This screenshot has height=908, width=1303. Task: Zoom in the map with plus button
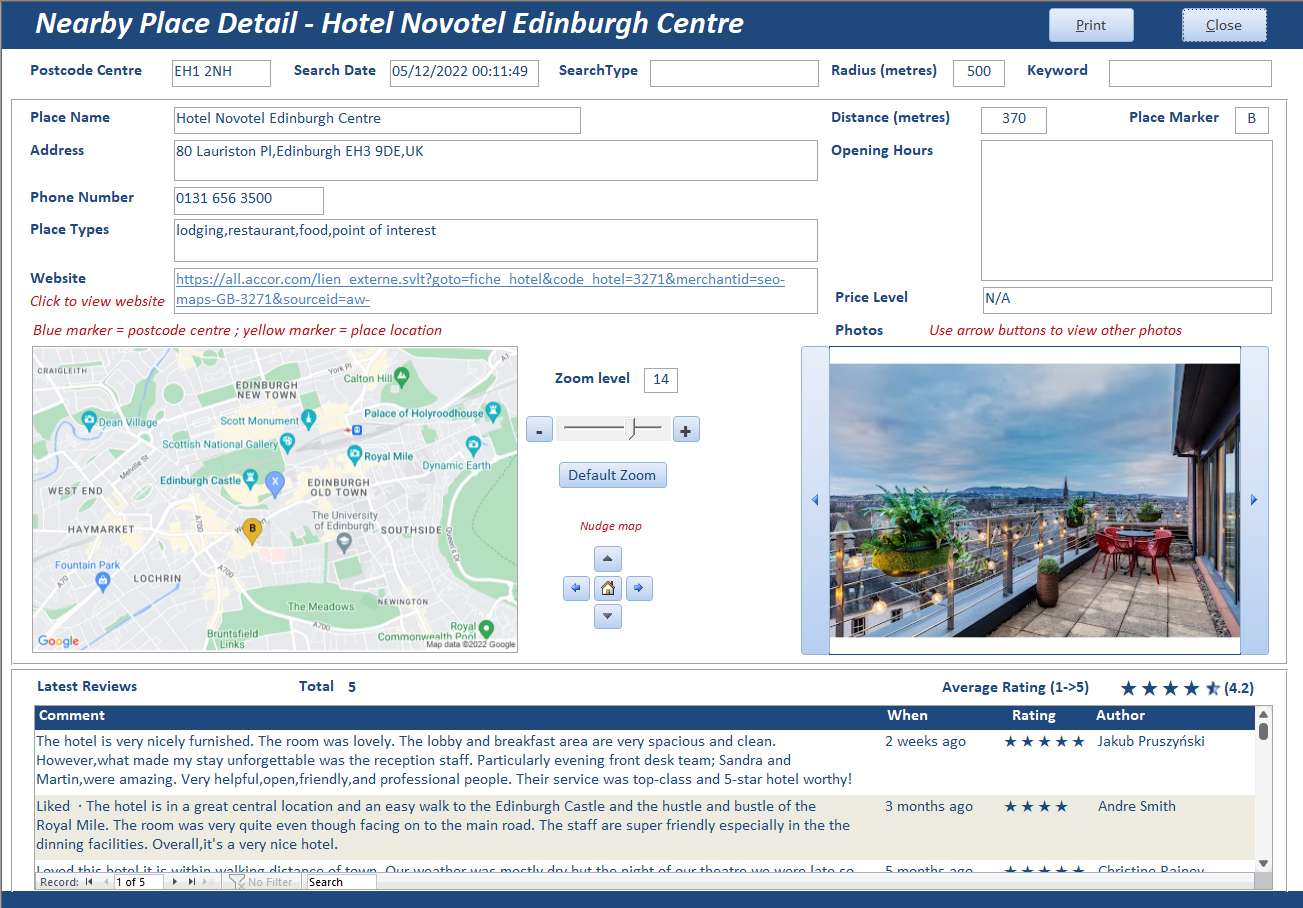point(686,430)
